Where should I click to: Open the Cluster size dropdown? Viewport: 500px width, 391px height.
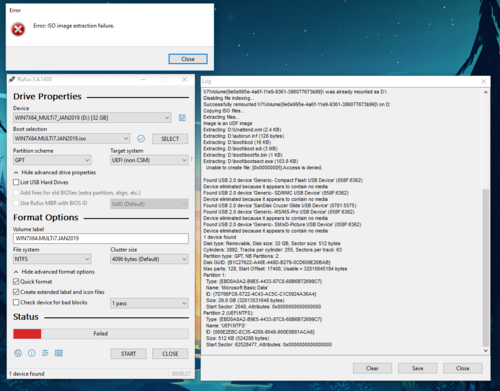(x=149, y=259)
